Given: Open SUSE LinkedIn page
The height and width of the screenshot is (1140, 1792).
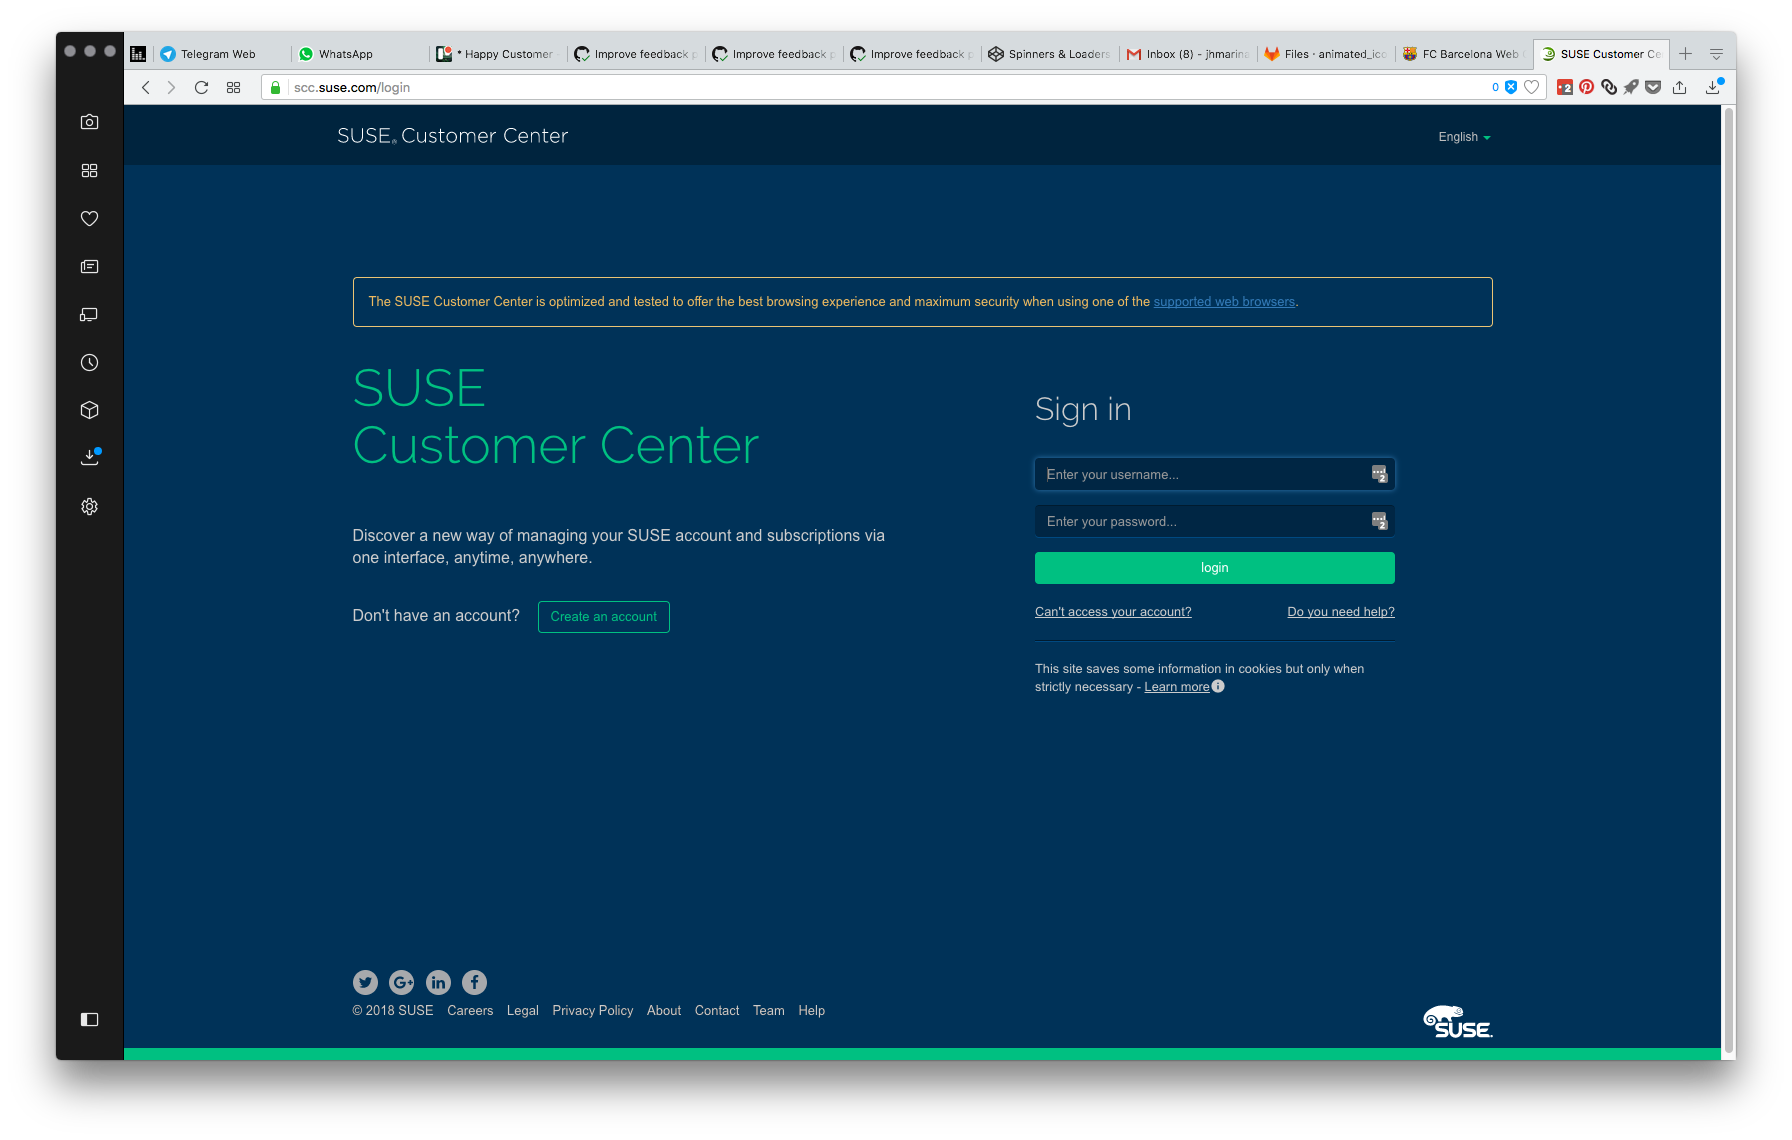Looking at the screenshot, I should click(x=438, y=982).
